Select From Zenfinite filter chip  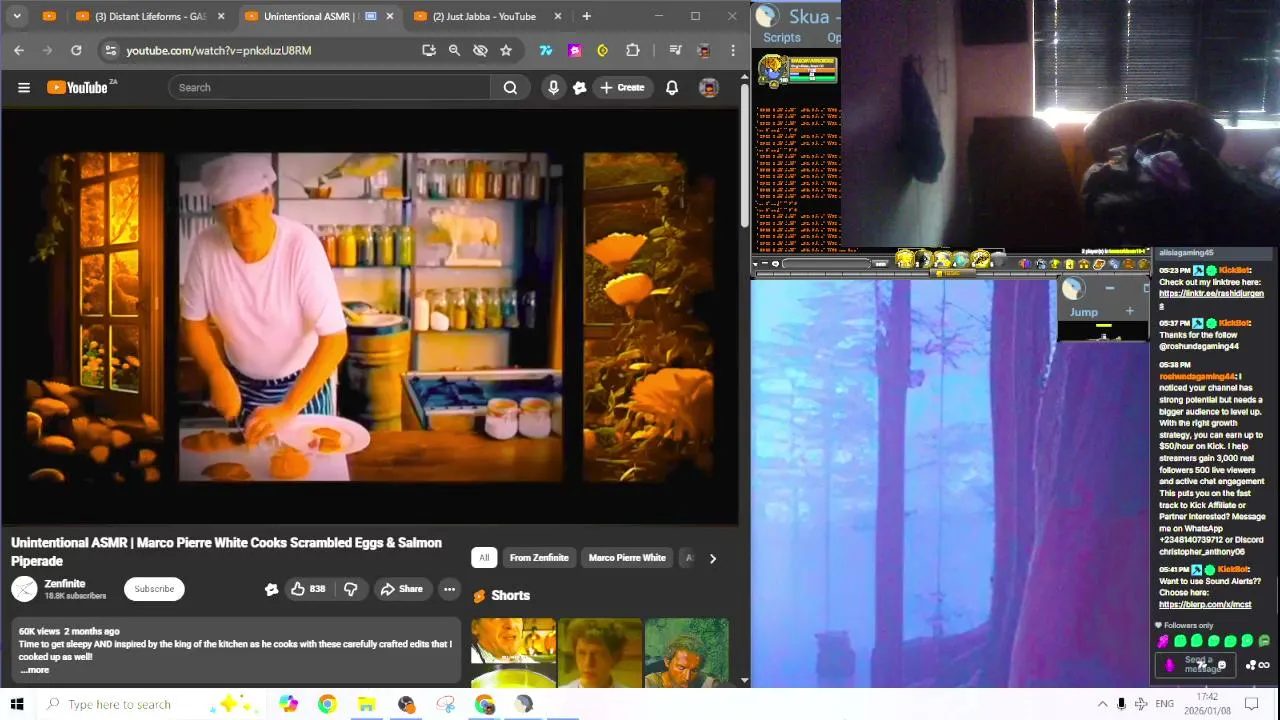(538, 558)
